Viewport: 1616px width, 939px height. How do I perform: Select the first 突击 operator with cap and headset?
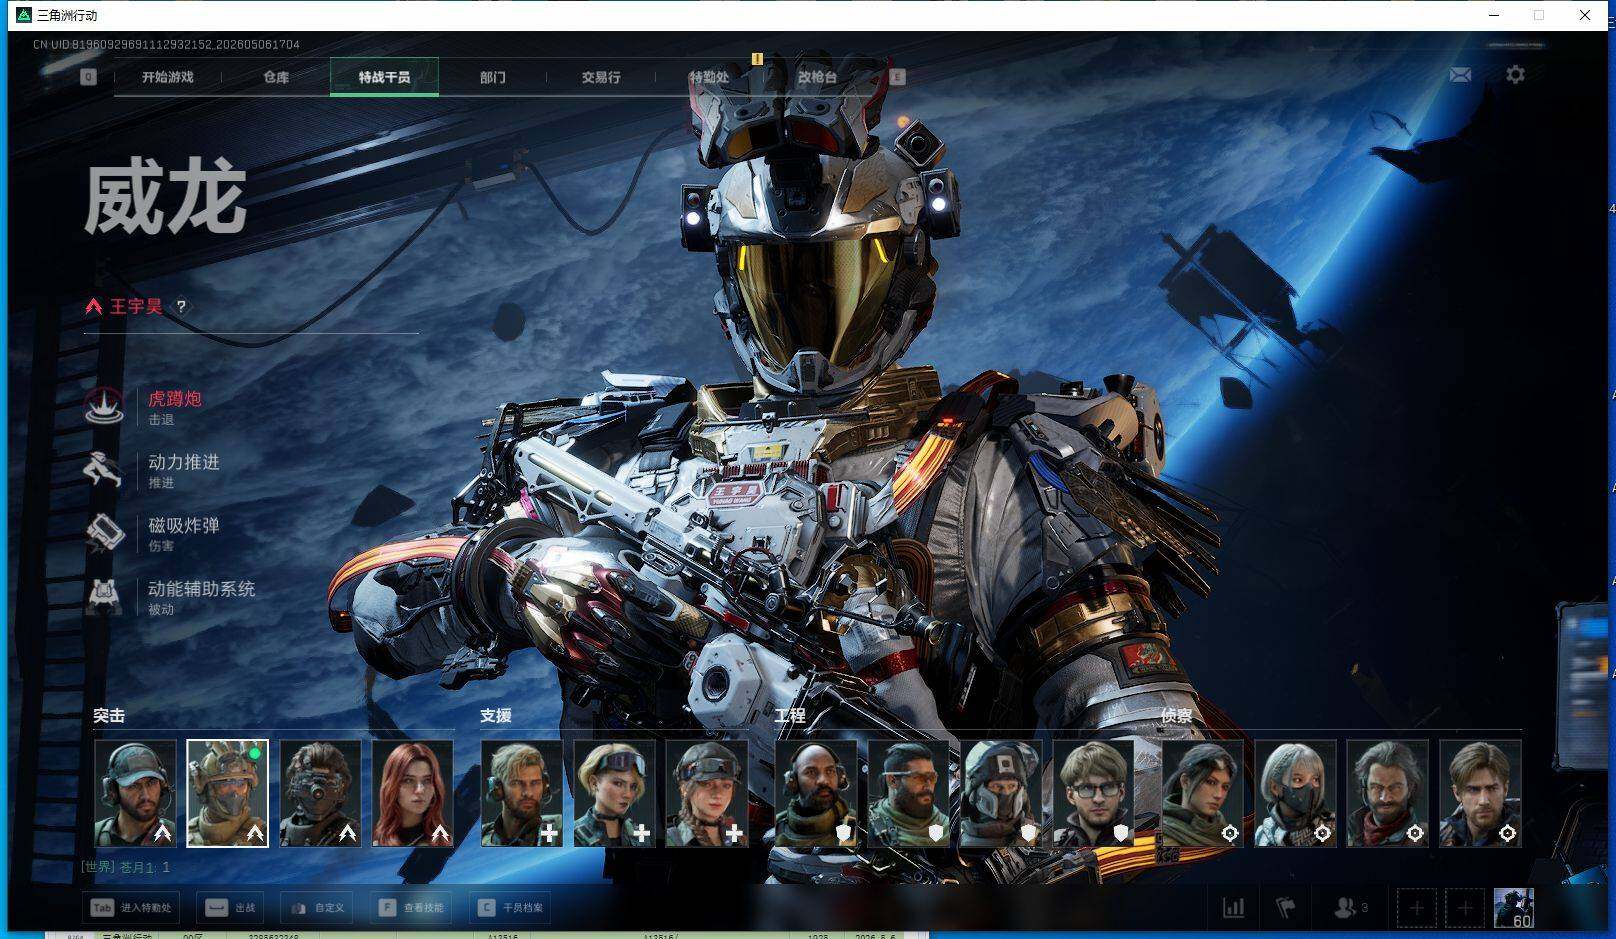[135, 793]
